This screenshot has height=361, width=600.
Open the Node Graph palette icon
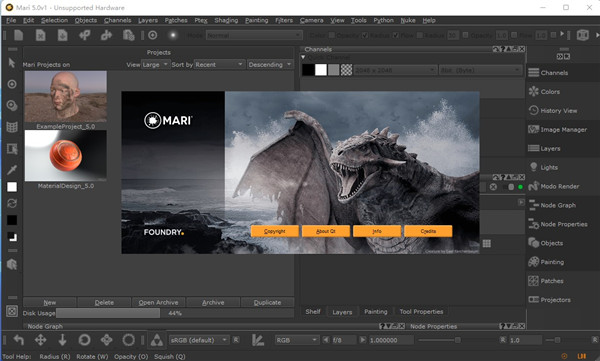533,205
